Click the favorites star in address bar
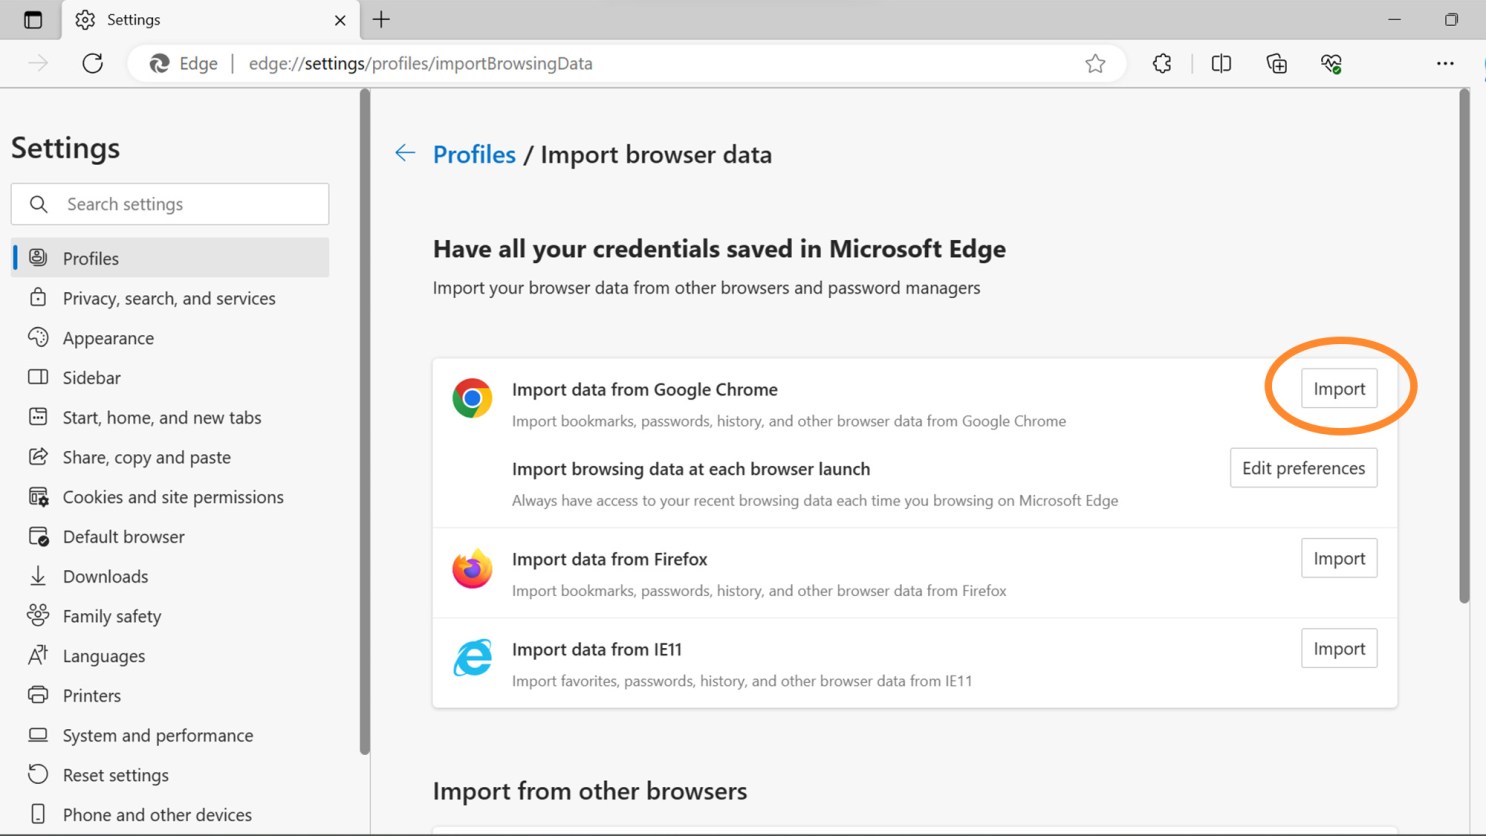This screenshot has height=836, width=1486. coord(1095,63)
